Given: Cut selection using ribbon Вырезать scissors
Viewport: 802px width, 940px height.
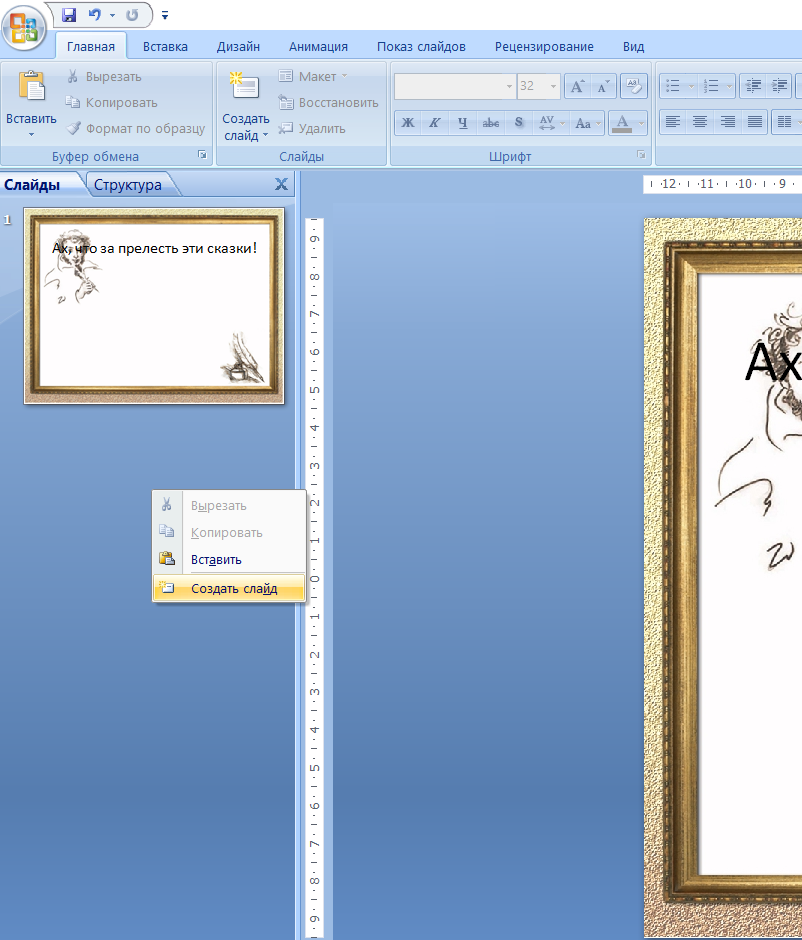Looking at the screenshot, I should click(104, 76).
